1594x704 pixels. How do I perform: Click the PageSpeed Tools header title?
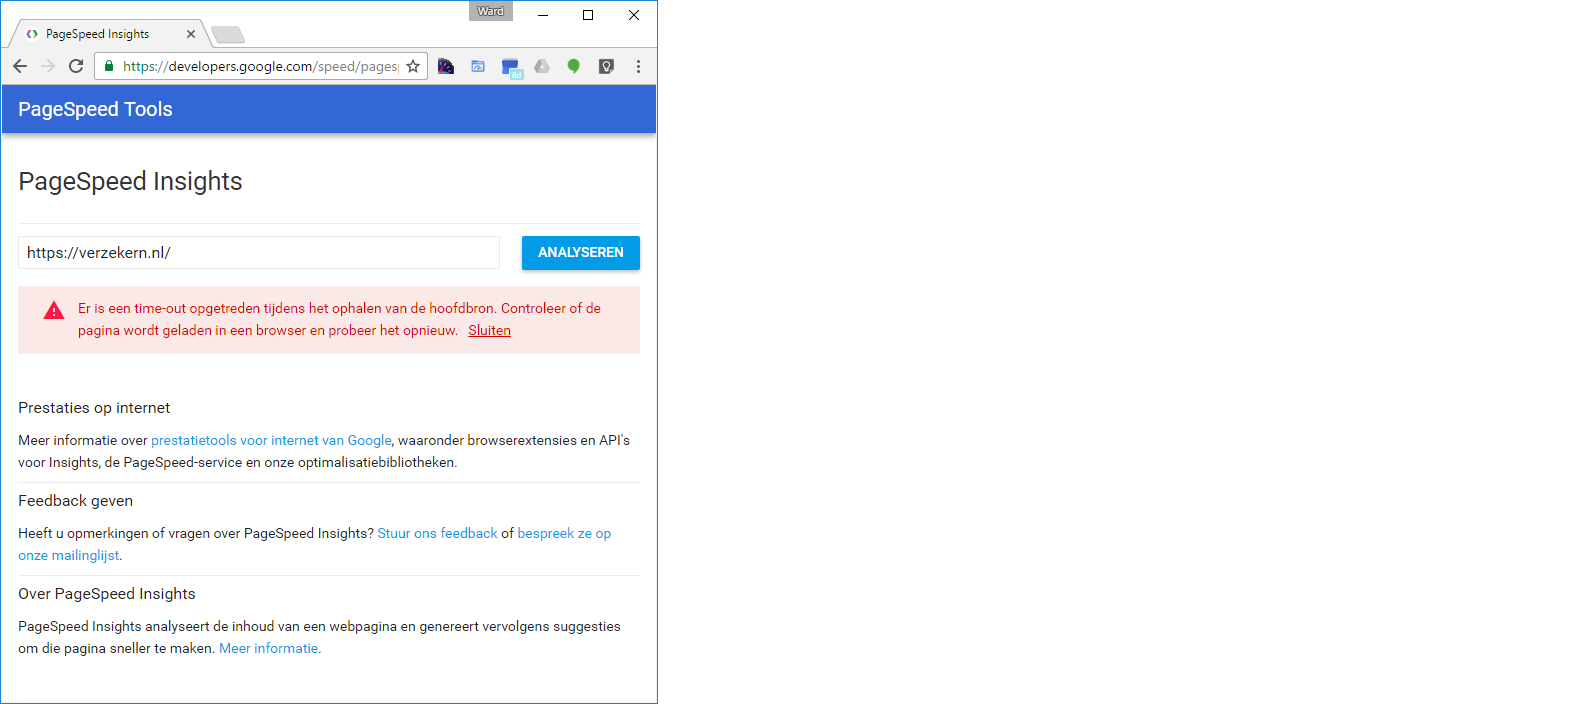[95, 109]
